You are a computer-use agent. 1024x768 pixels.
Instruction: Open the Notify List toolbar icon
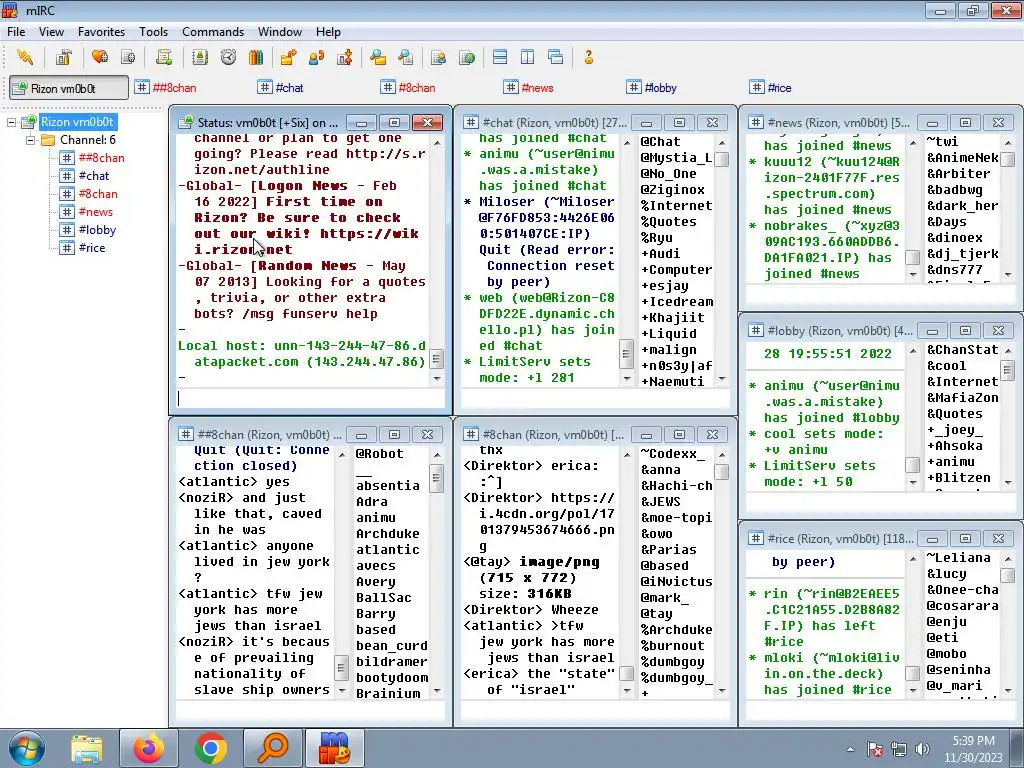(438, 57)
